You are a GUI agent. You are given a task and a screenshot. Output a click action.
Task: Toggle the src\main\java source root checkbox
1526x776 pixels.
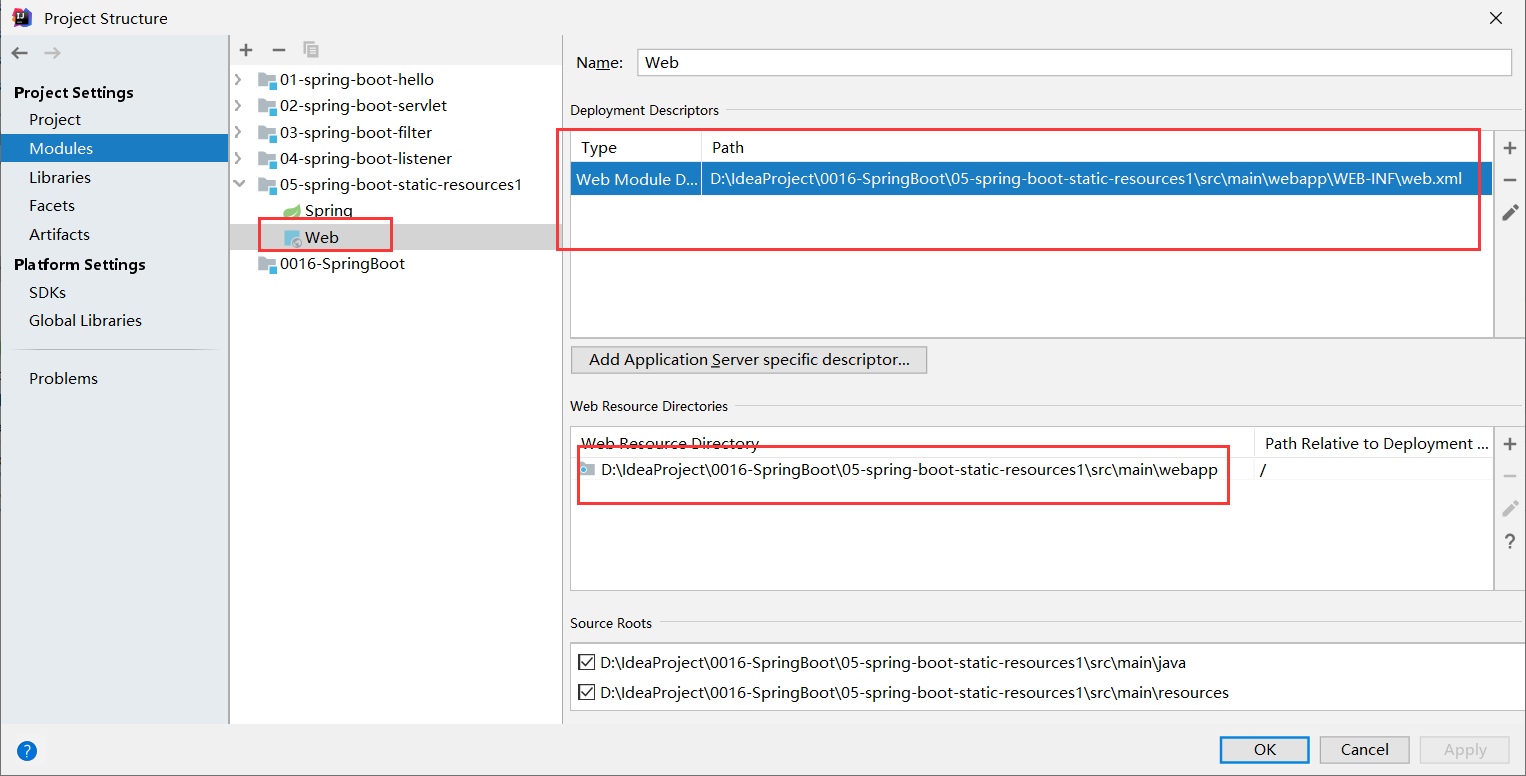tap(587, 662)
